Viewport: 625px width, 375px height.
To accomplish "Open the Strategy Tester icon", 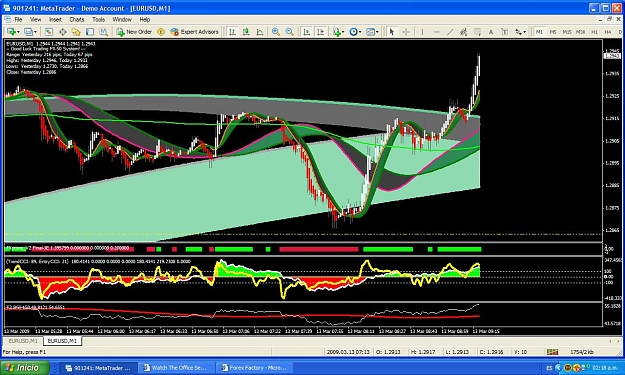I will pos(104,32).
